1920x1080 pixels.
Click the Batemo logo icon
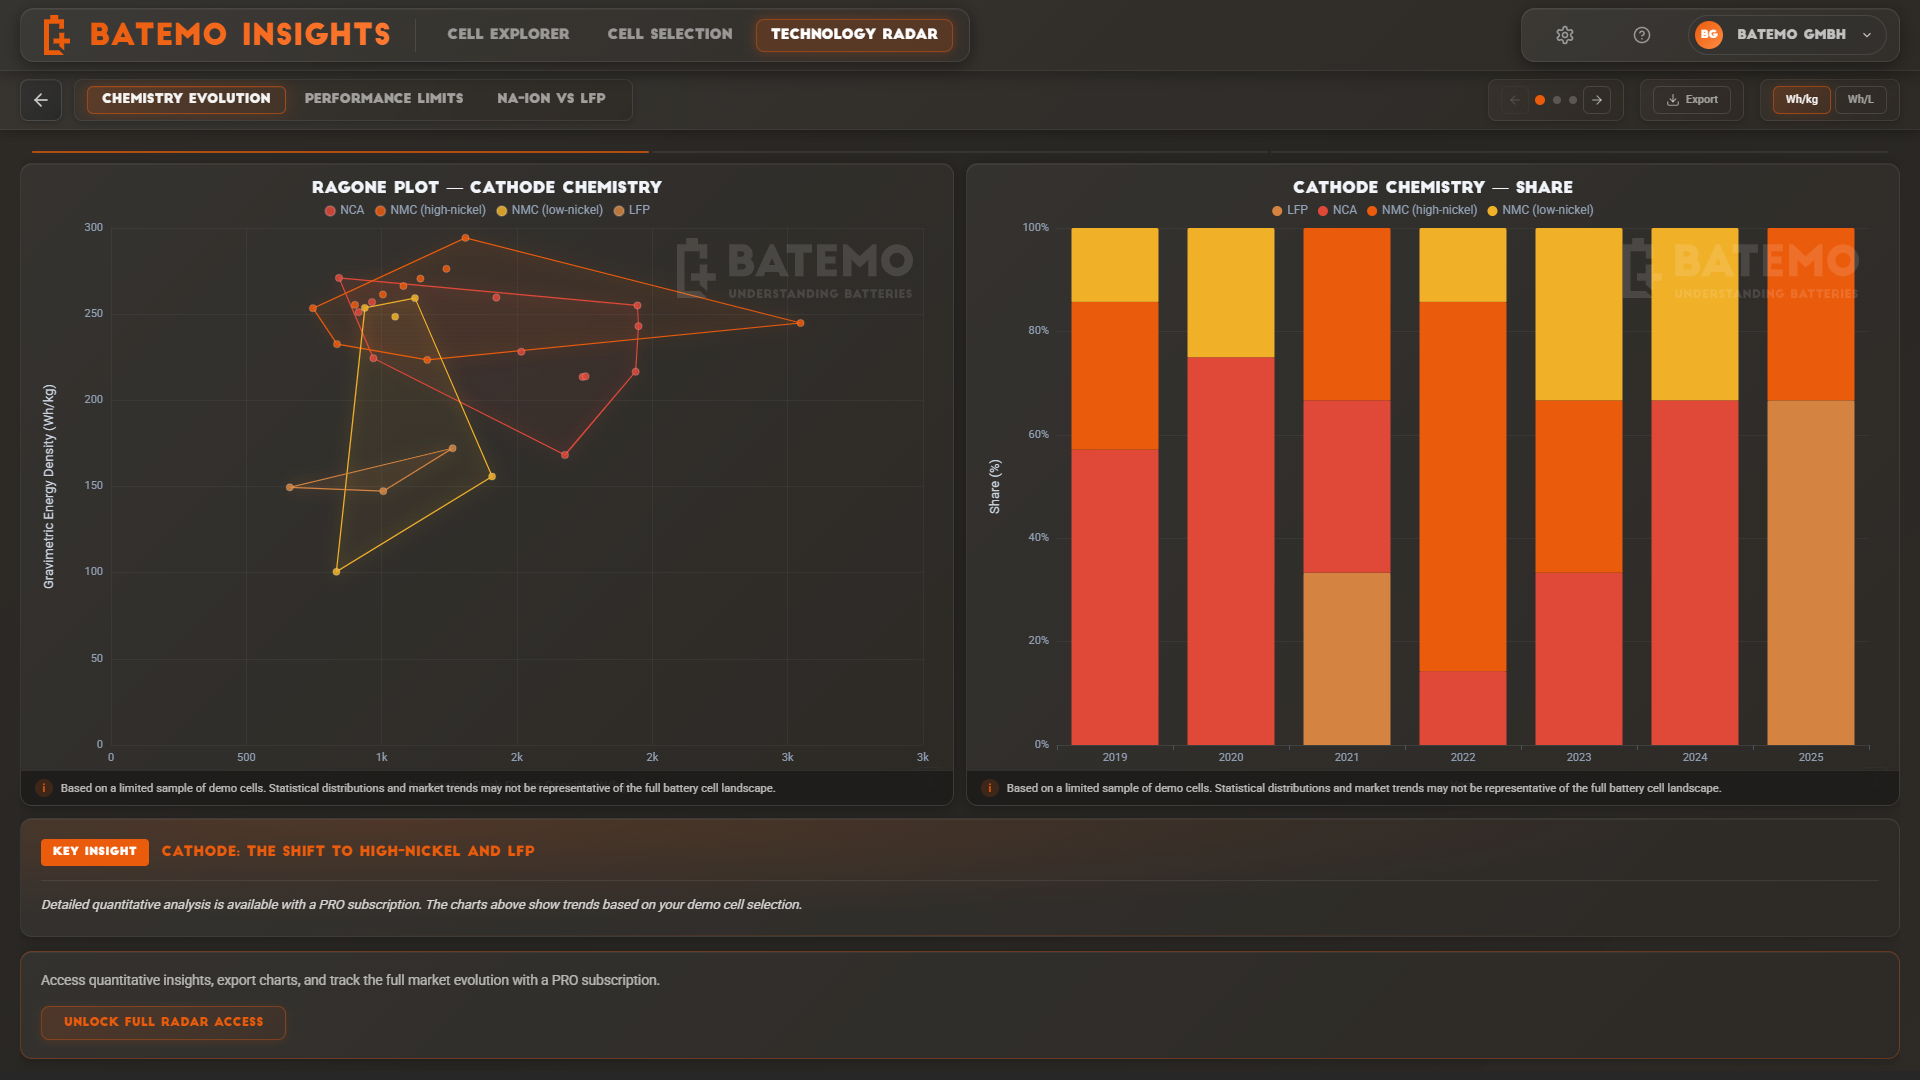click(x=56, y=35)
